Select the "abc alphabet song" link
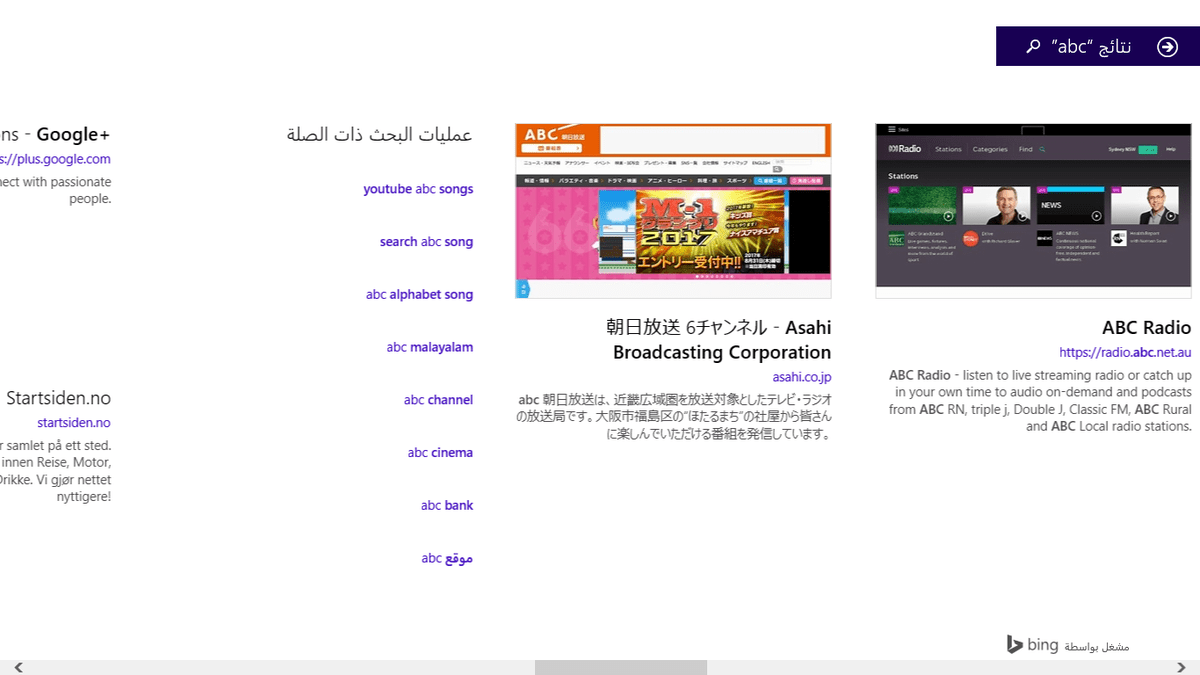 (419, 294)
